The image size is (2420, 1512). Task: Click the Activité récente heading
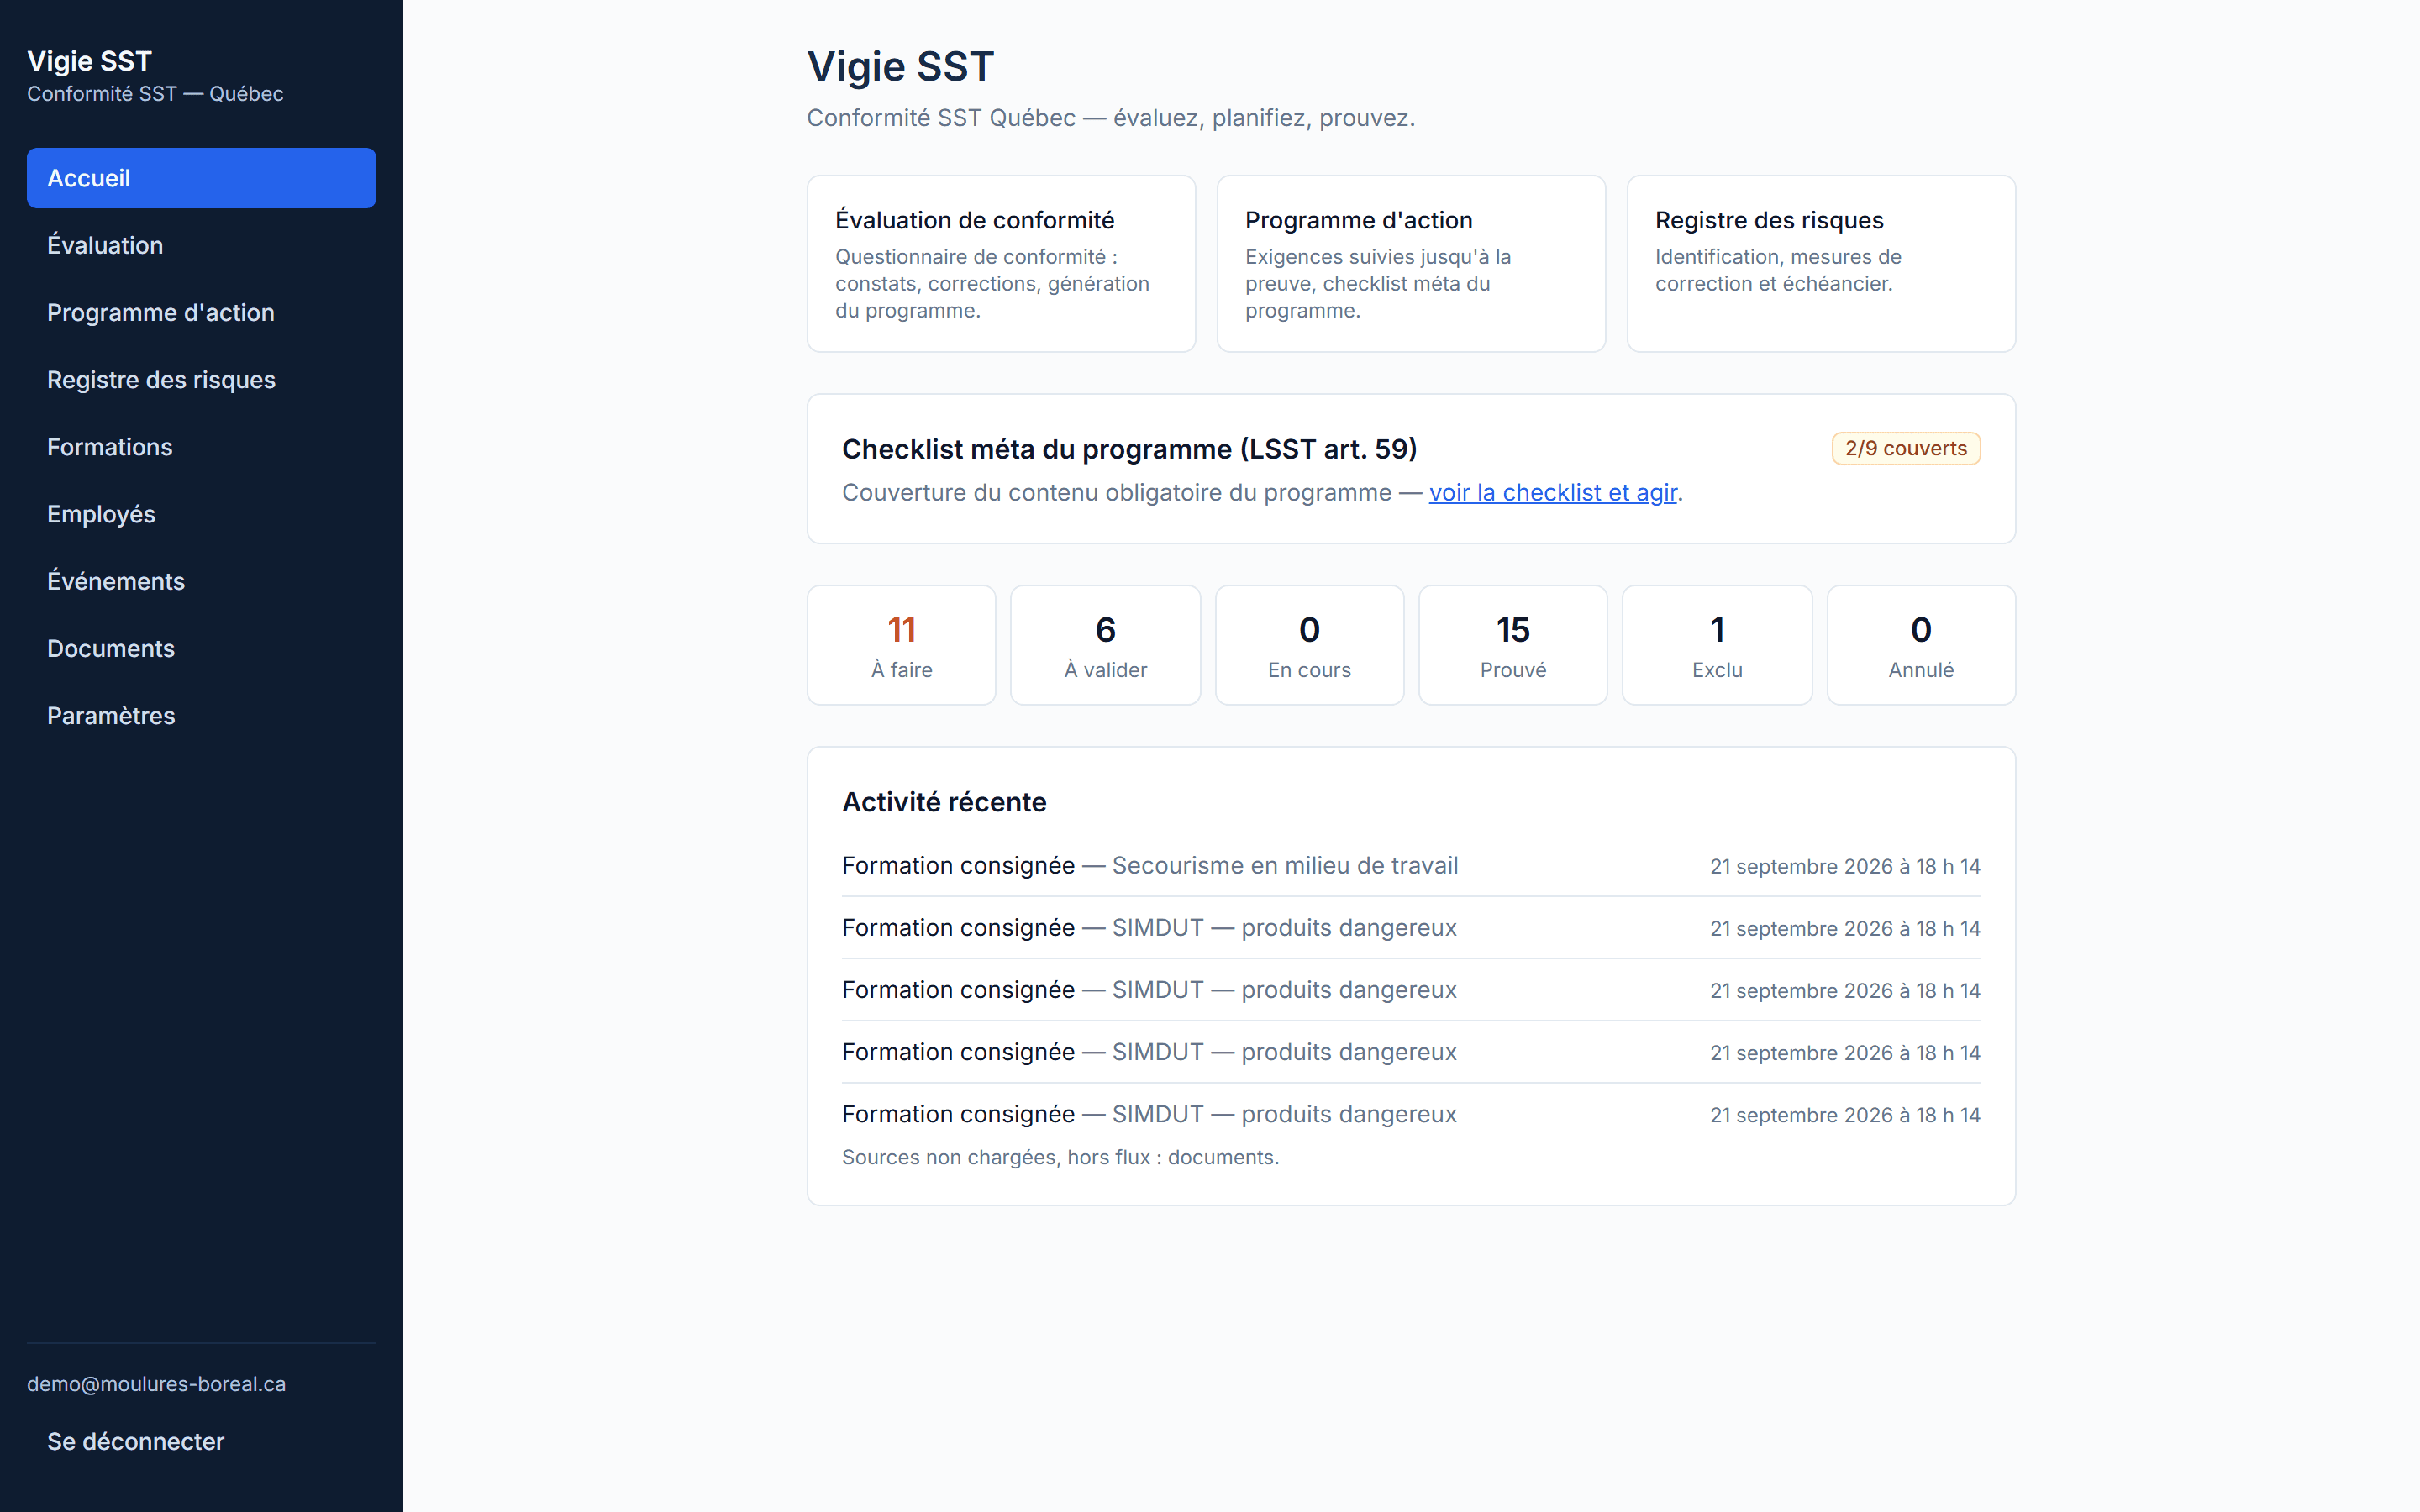coord(944,802)
